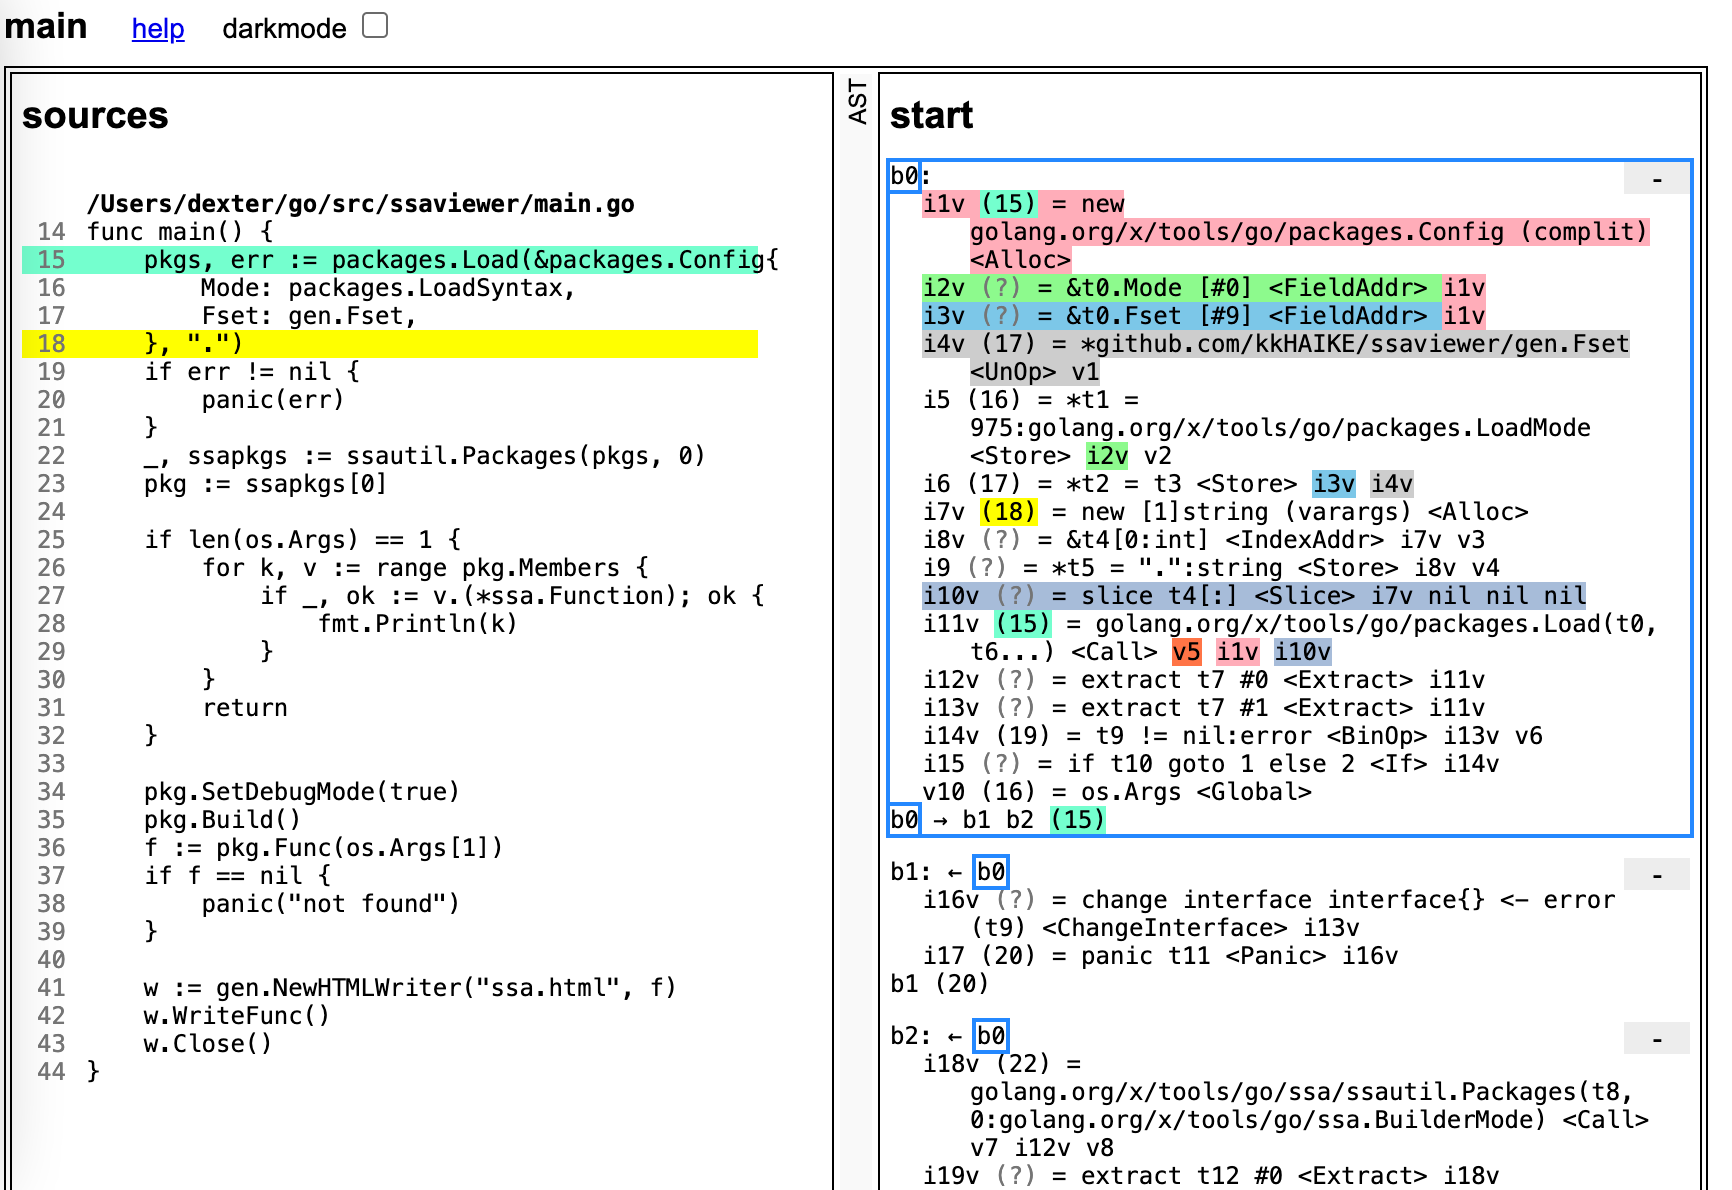Click the 'b1 (20)' block footer
This screenshot has height=1190, width=1732.
pyautogui.click(x=939, y=984)
